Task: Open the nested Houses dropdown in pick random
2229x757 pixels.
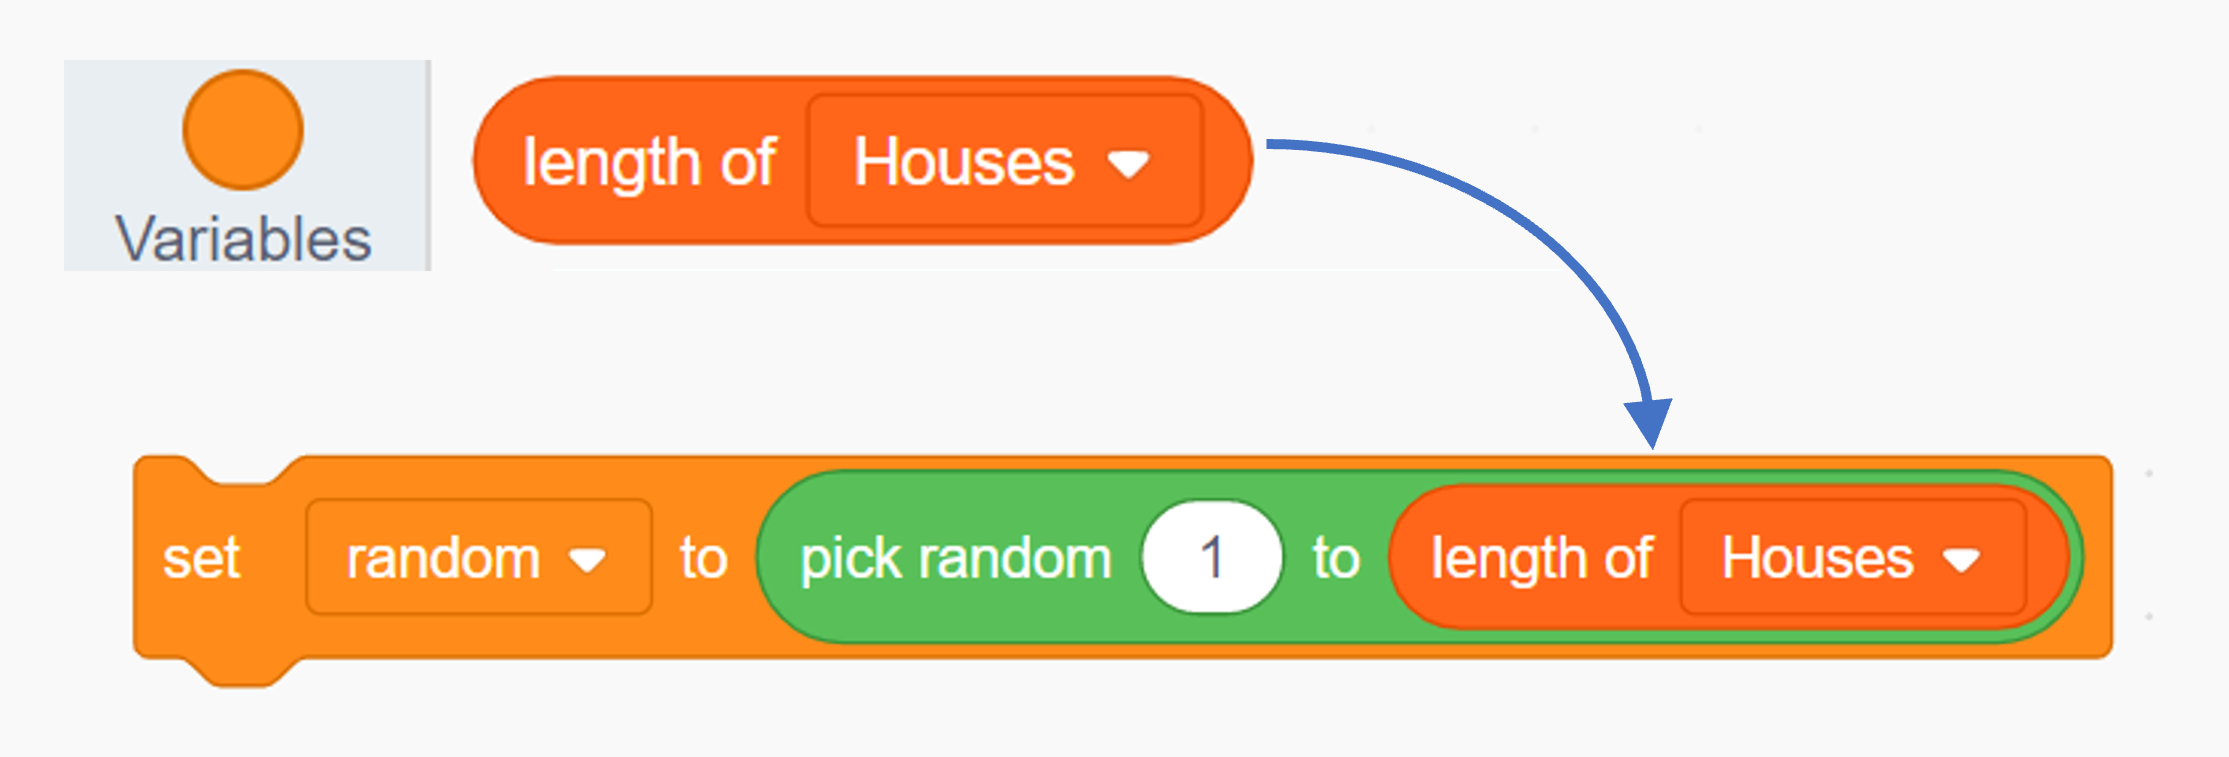Action: [x=1852, y=558]
